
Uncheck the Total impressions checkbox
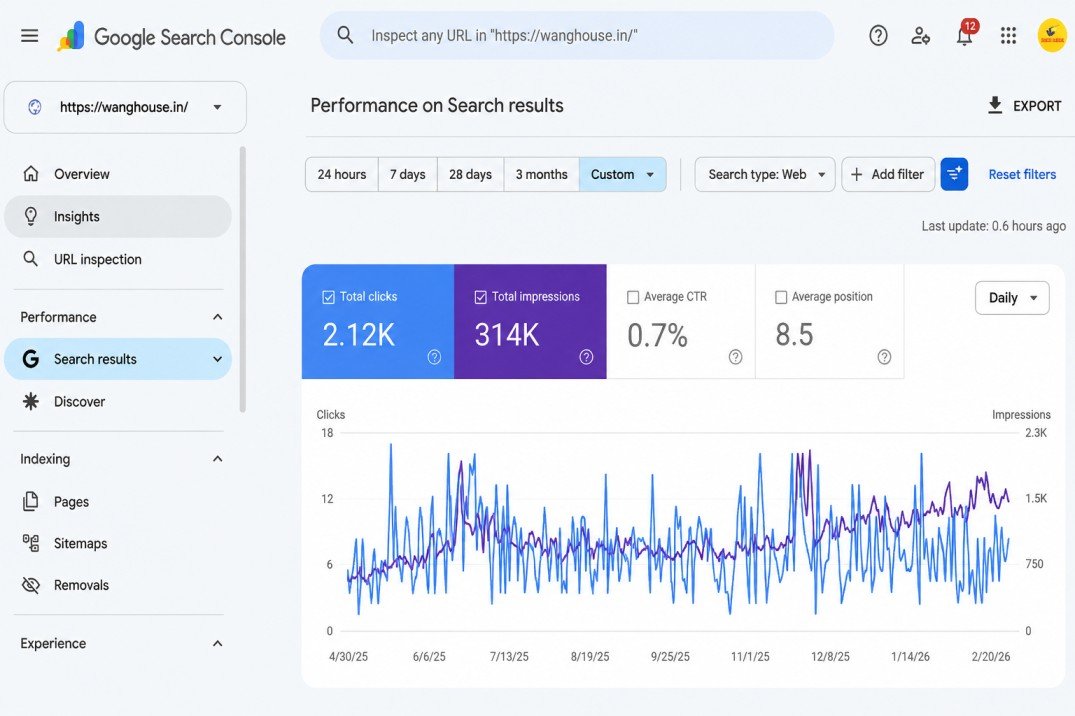coord(481,297)
